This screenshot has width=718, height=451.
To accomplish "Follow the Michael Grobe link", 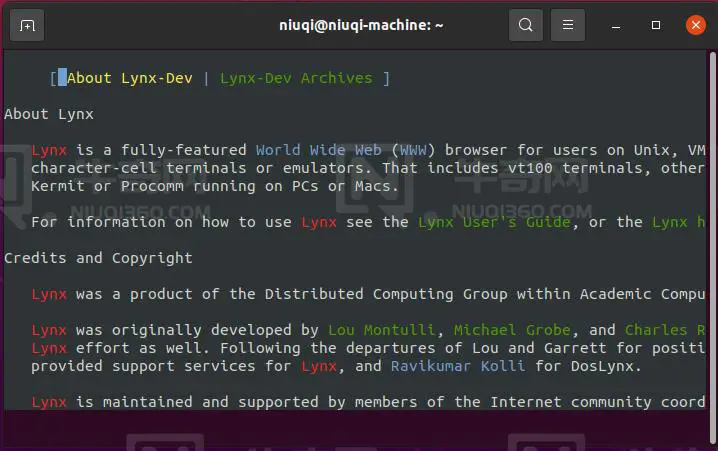I will pos(512,330).
